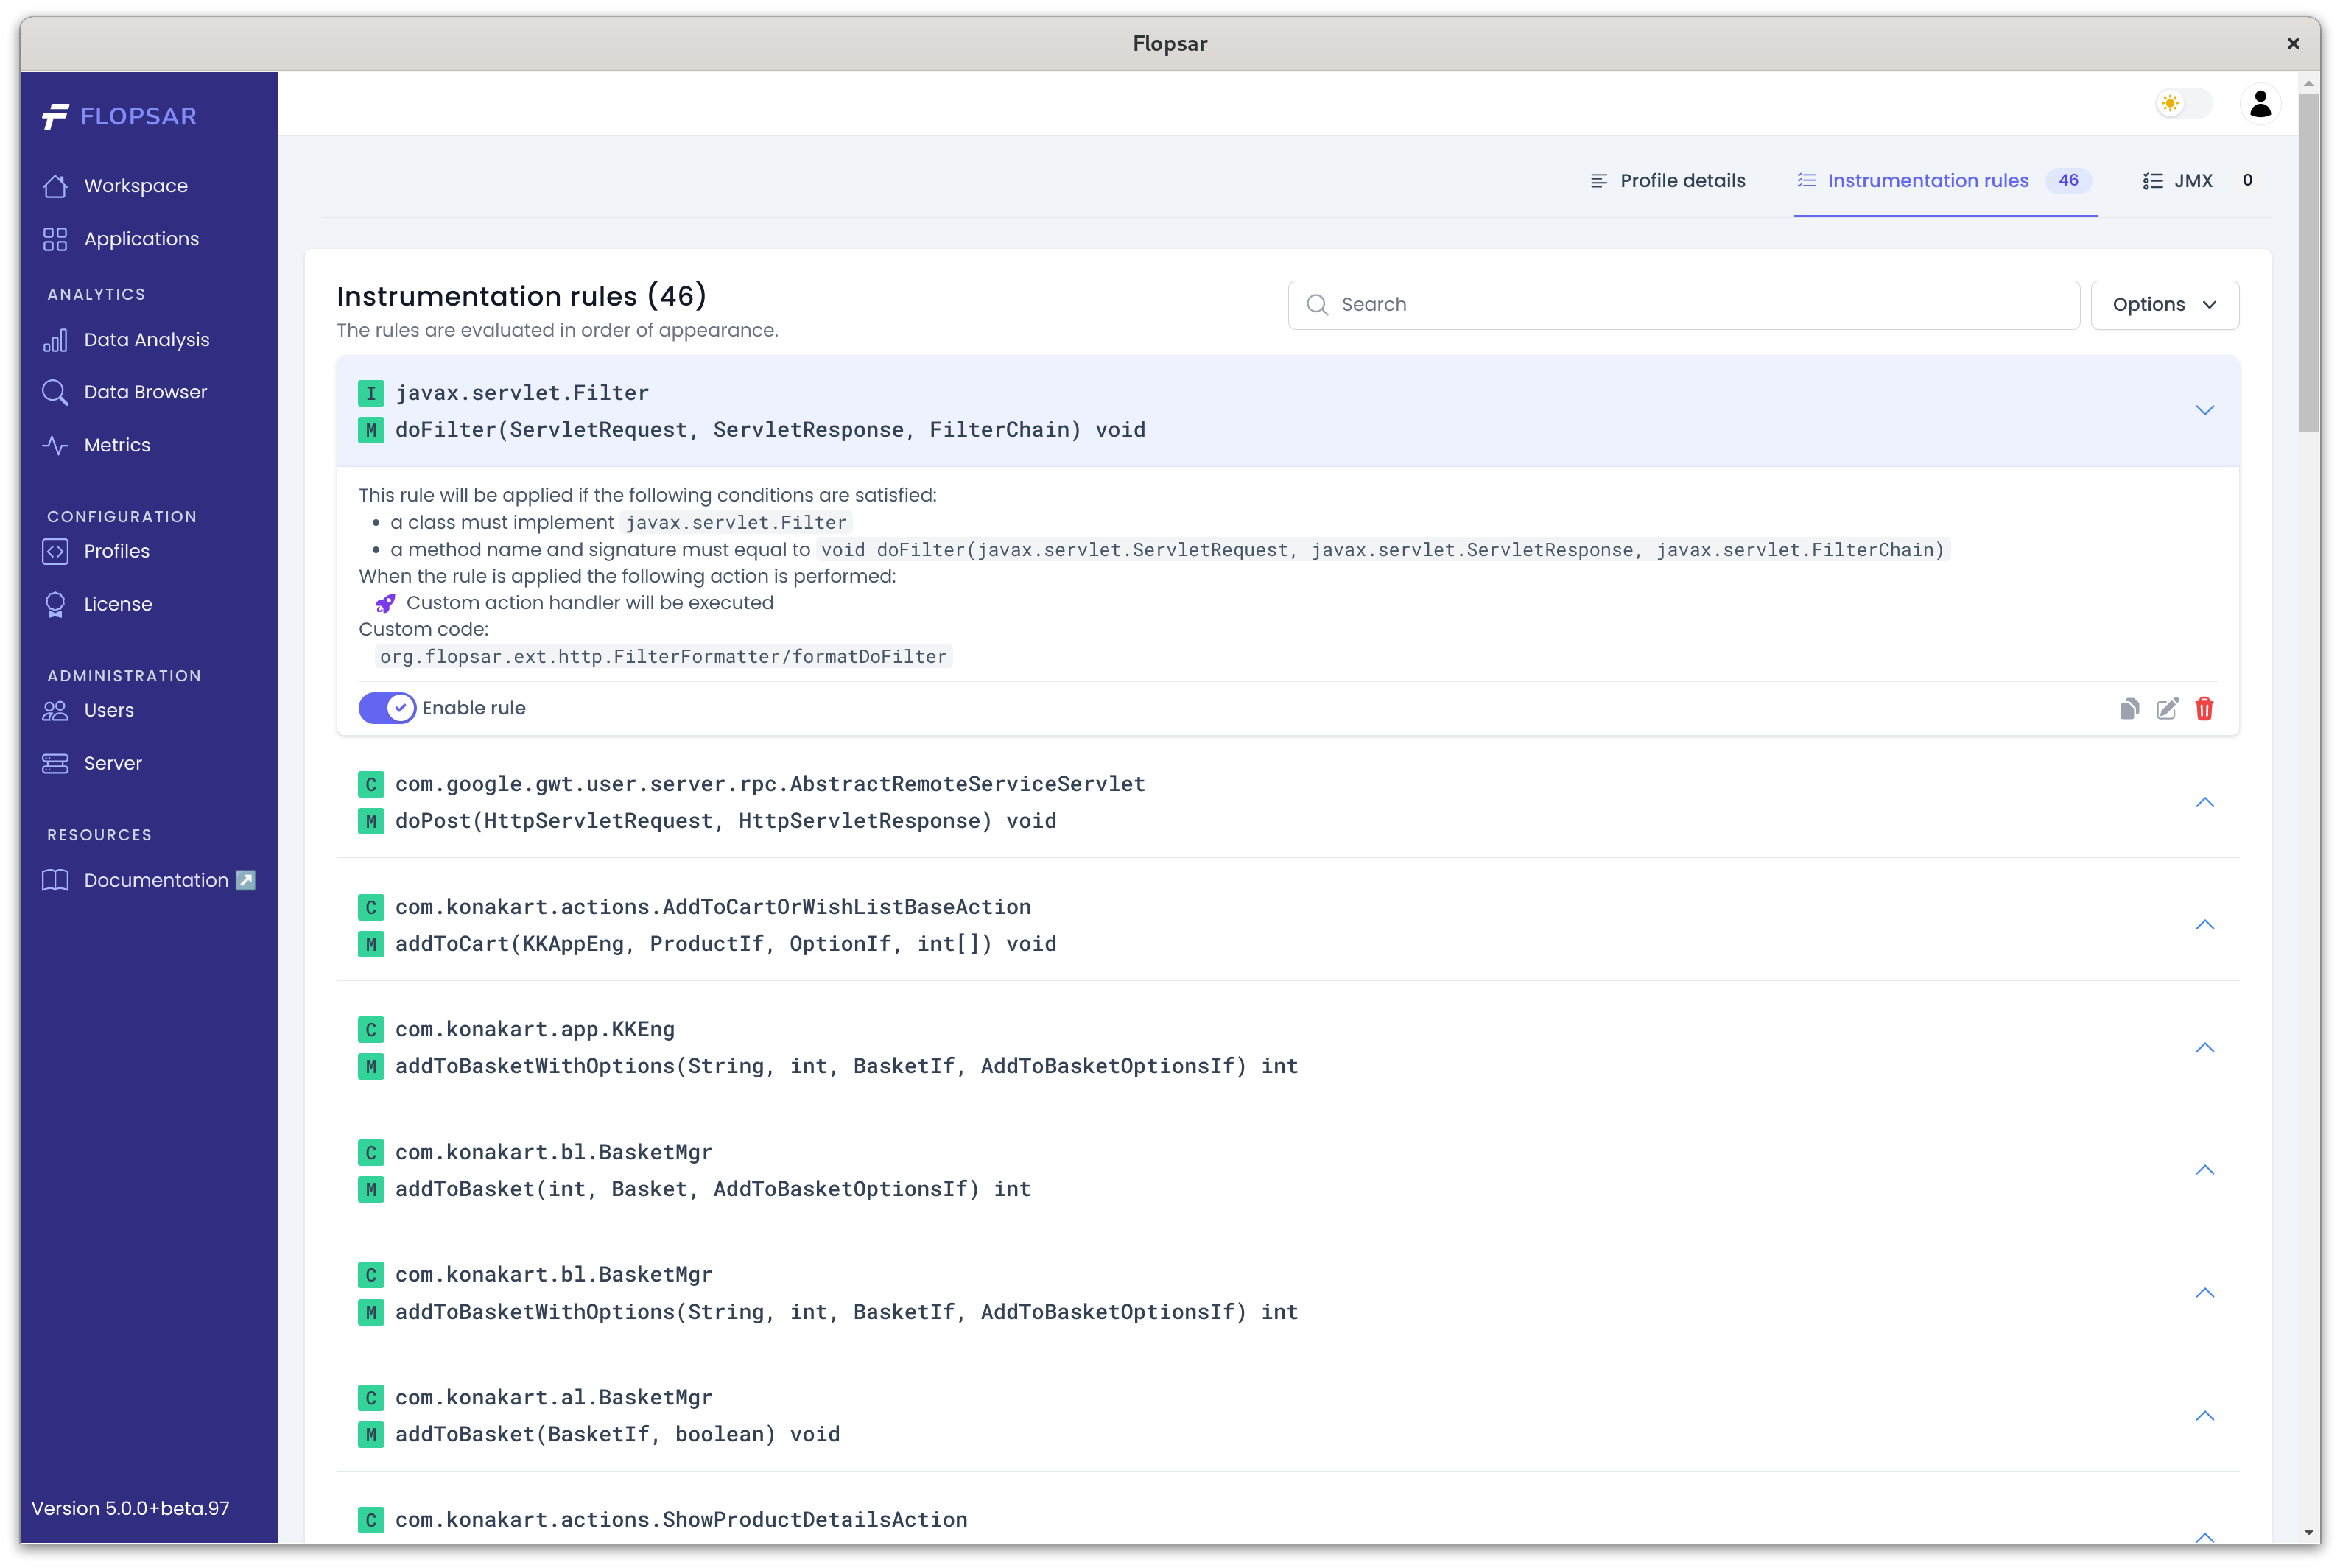
Task: Go to Metrics in sidebar
Action: pyautogui.click(x=117, y=445)
